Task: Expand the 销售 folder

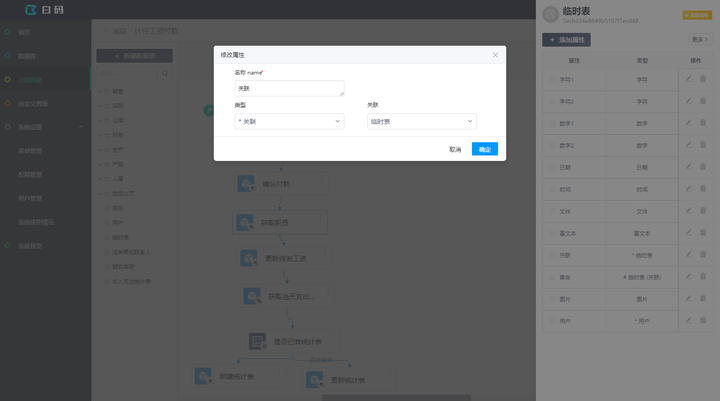Action: [x=100, y=91]
